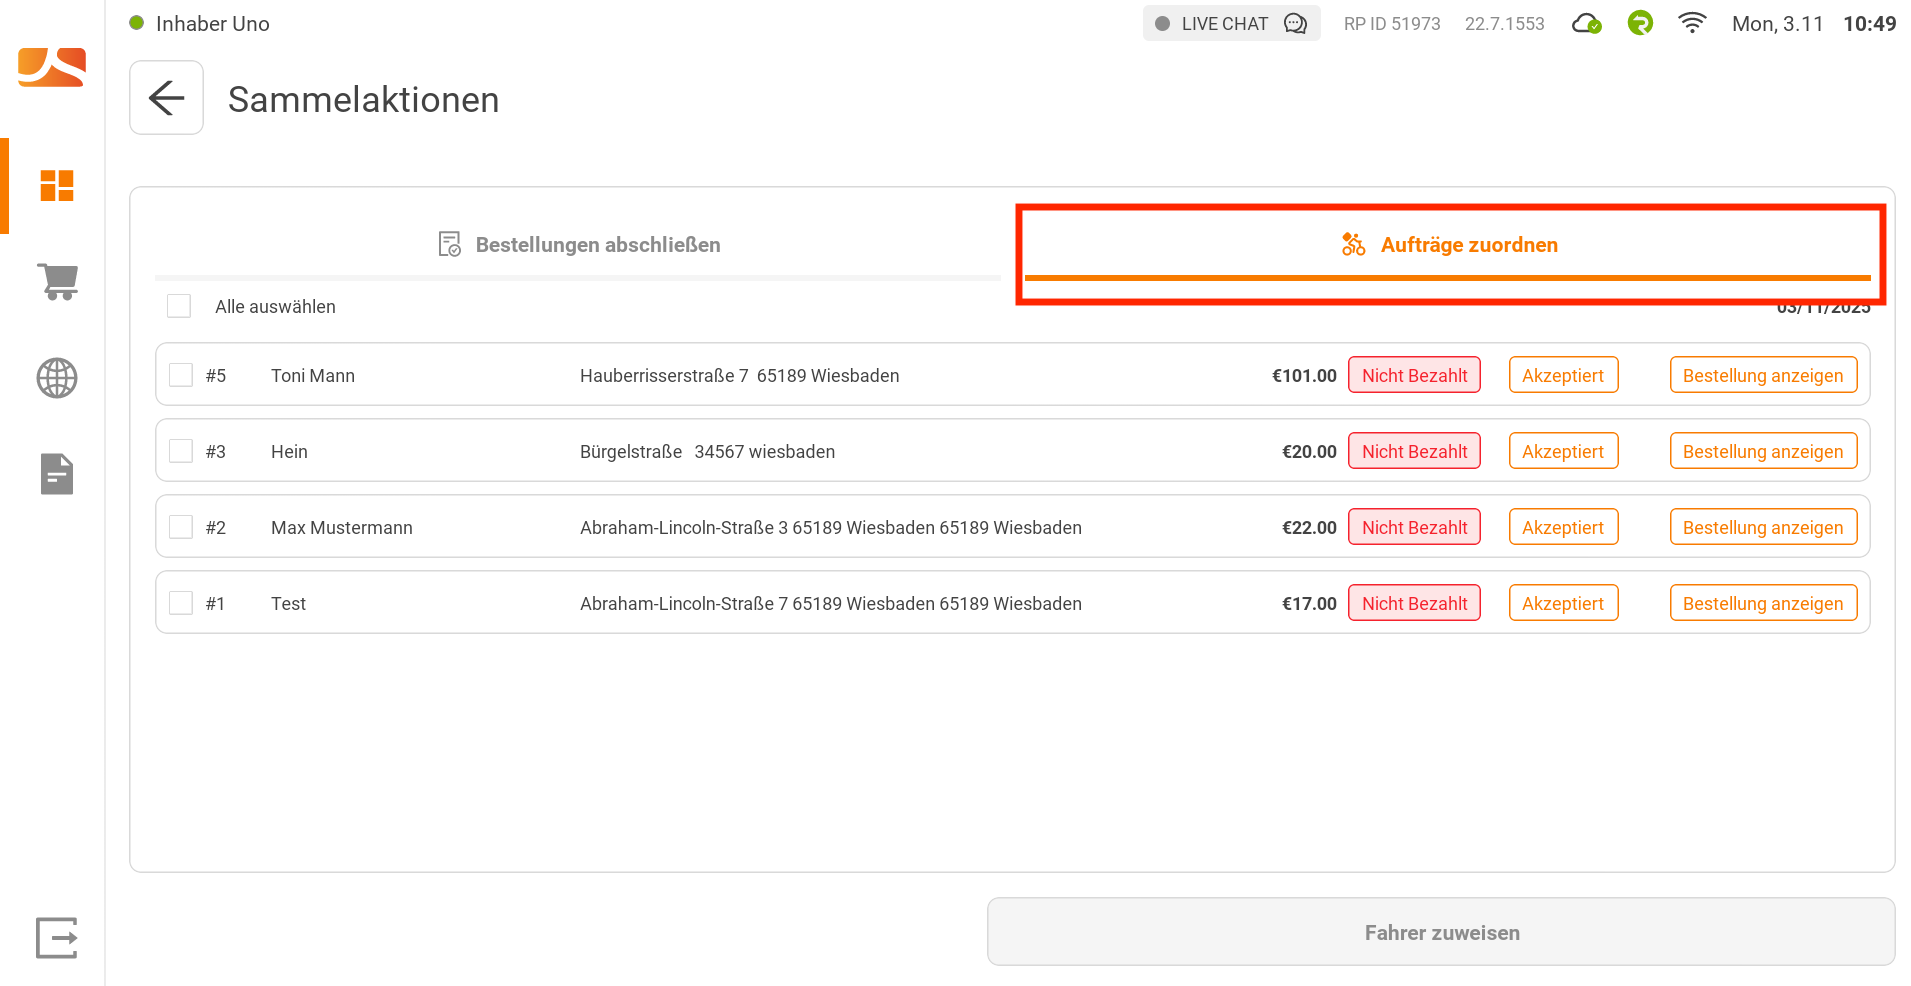Viewport: 1911px width, 986px height.
Task: Click 'Nicht Bezahlt' badge for Hein
Action: pos(1414,451)
